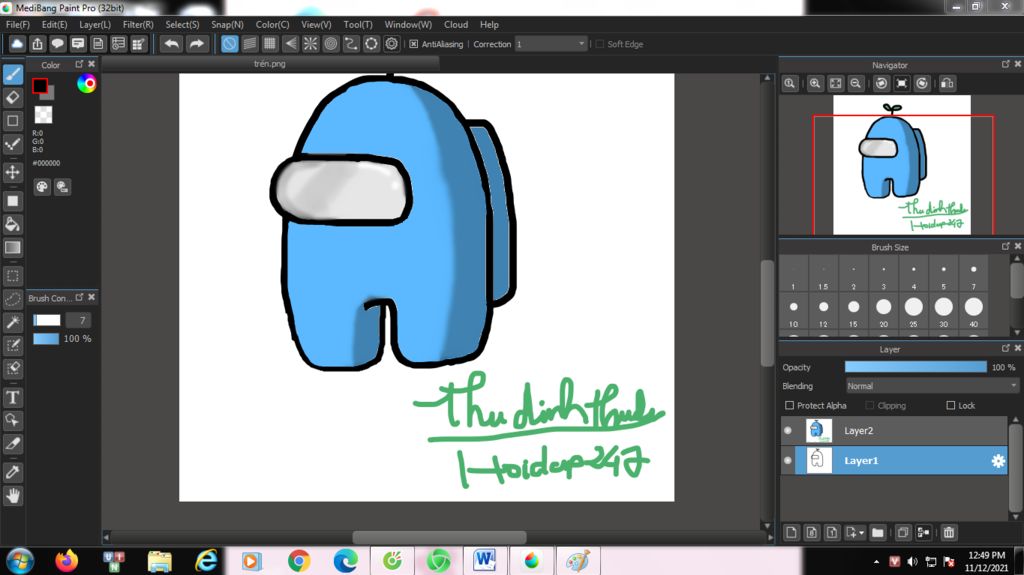This screenshot has width=1024, height=575.
Task: Open the add-layer dropdown arrow
Action: click(x=861, y=533)
